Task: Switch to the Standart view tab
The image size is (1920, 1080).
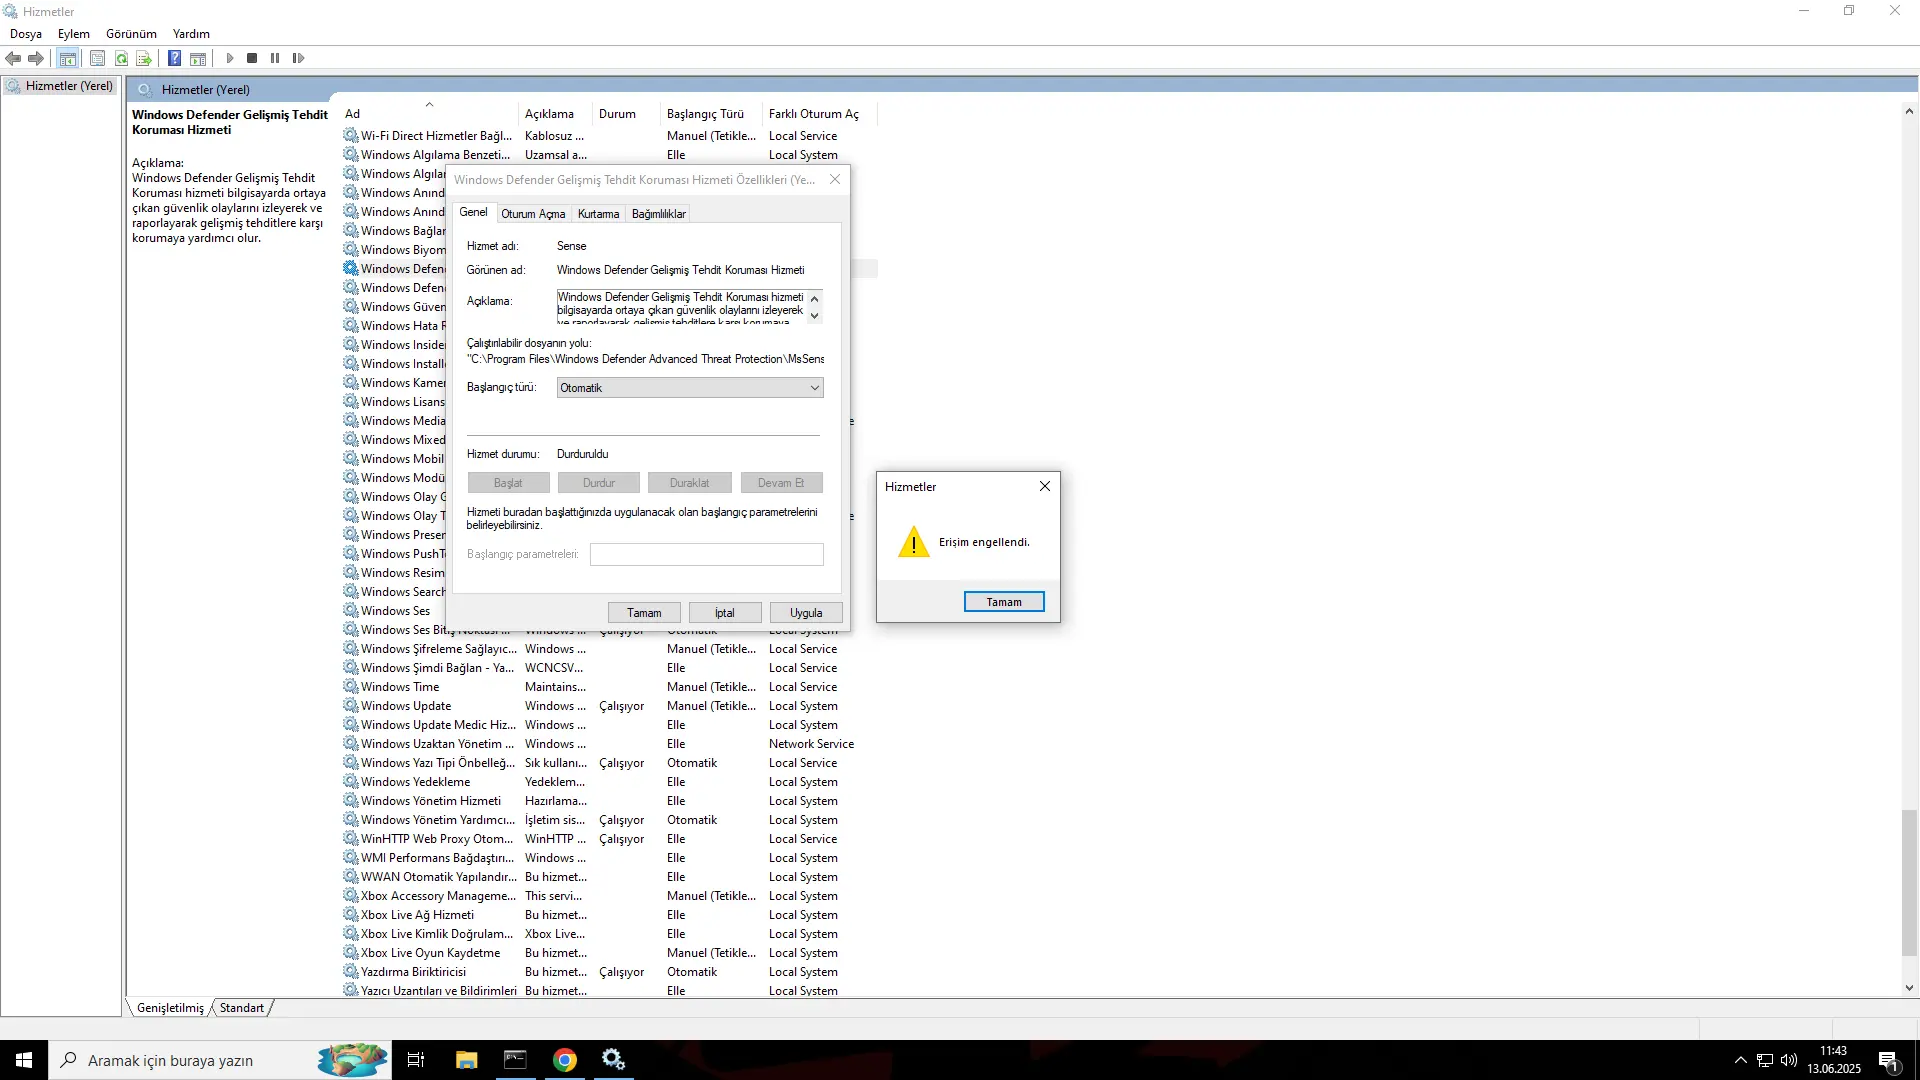Action: tap(242, 1008)
